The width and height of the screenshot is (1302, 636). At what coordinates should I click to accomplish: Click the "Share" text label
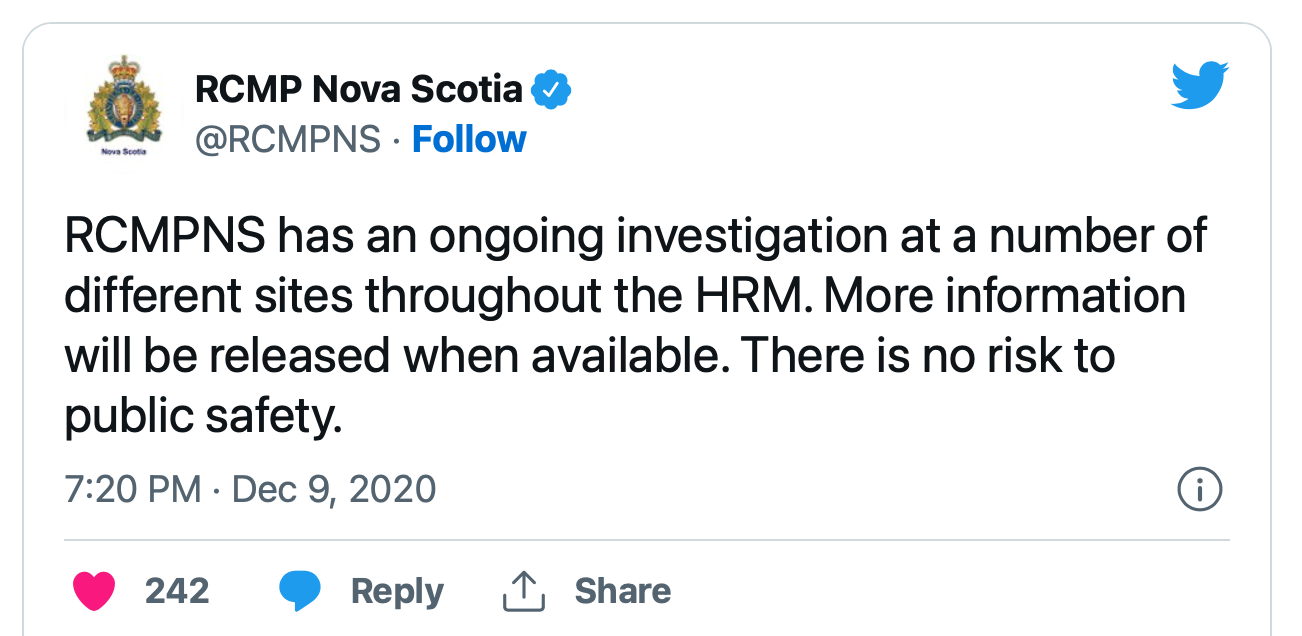click(622, 591)
